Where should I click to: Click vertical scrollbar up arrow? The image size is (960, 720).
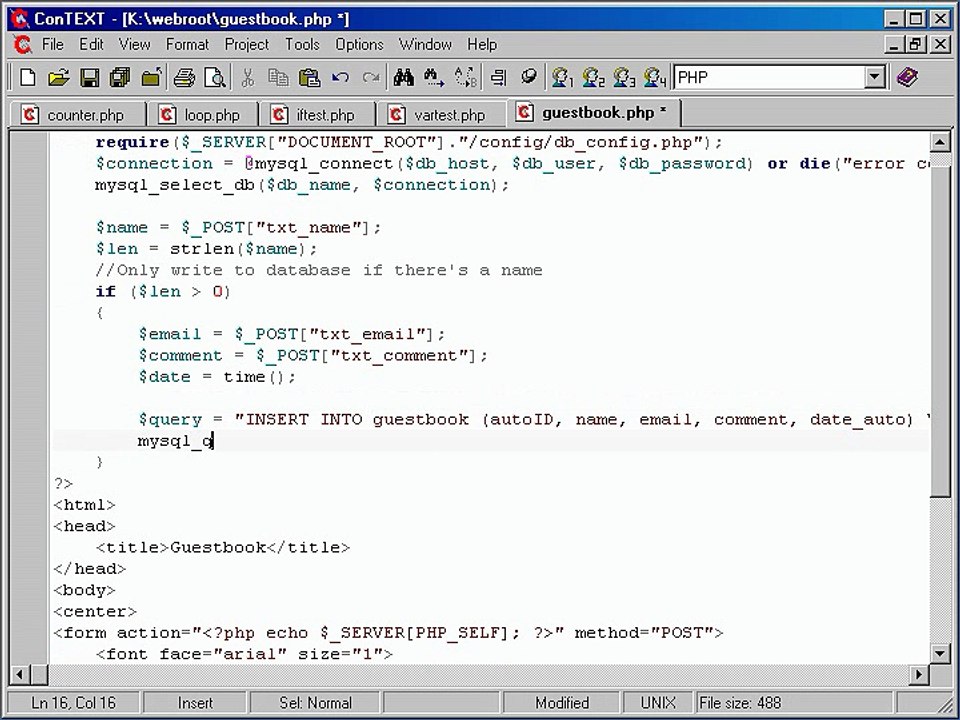pos(940,143)
